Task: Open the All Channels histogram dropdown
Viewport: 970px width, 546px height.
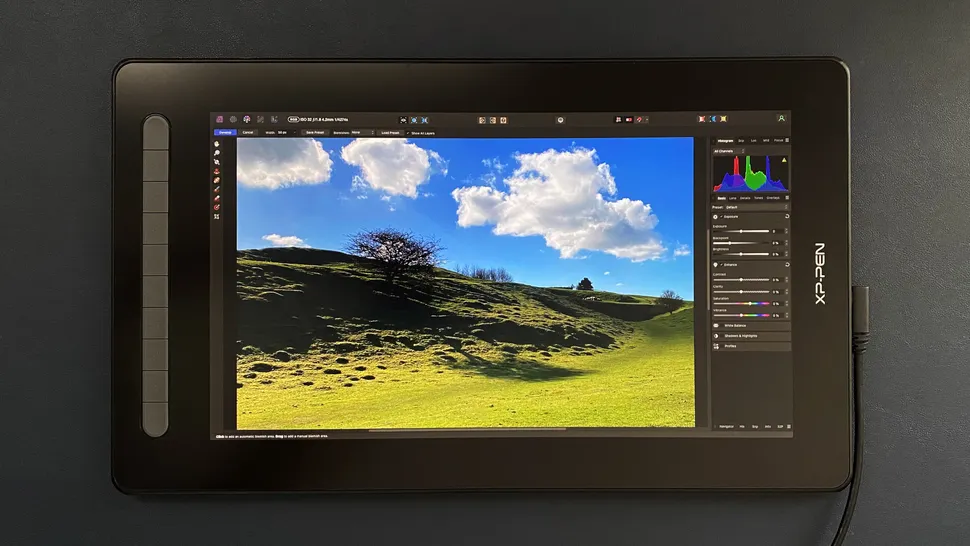Action: pos(726,150)
